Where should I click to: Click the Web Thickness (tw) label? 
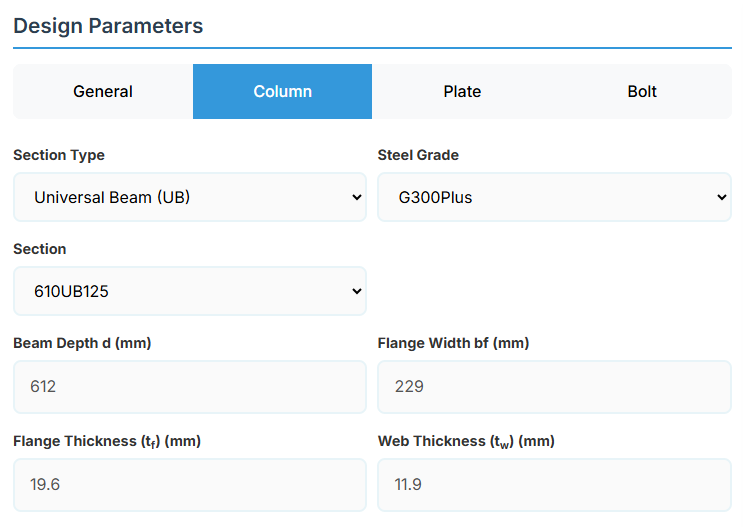466,441
